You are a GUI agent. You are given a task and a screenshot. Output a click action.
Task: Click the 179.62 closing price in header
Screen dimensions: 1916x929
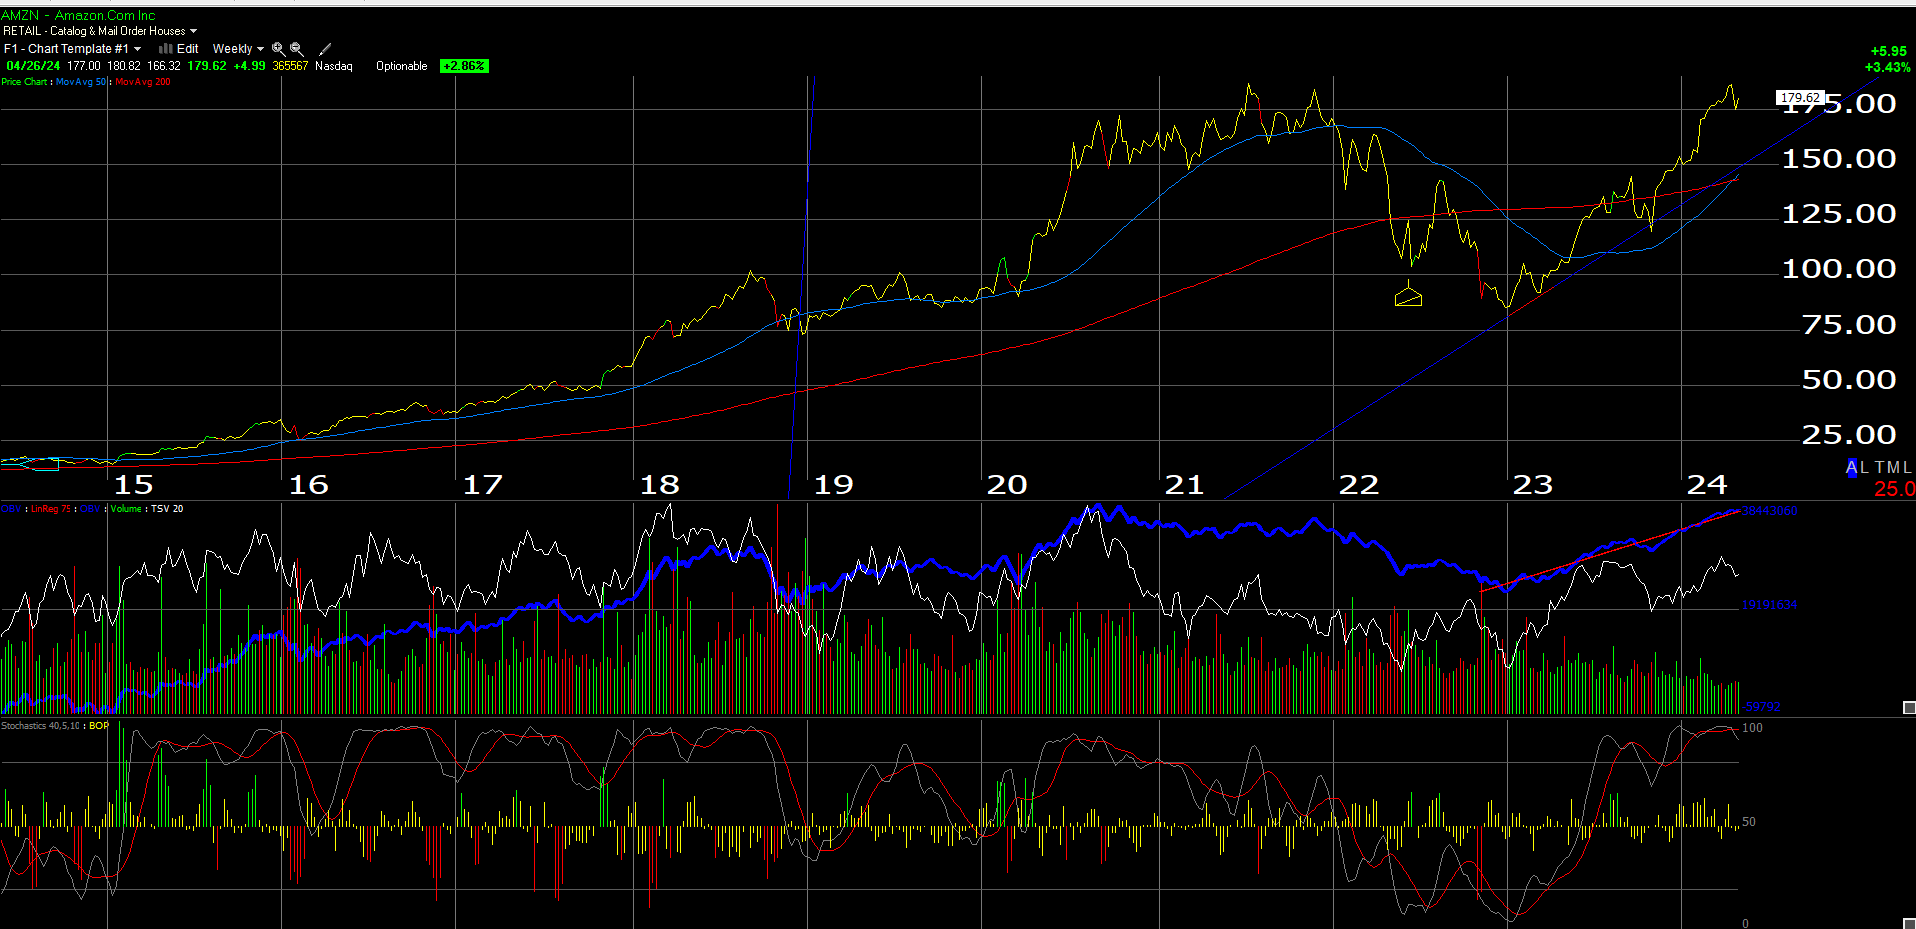(206, 66)
